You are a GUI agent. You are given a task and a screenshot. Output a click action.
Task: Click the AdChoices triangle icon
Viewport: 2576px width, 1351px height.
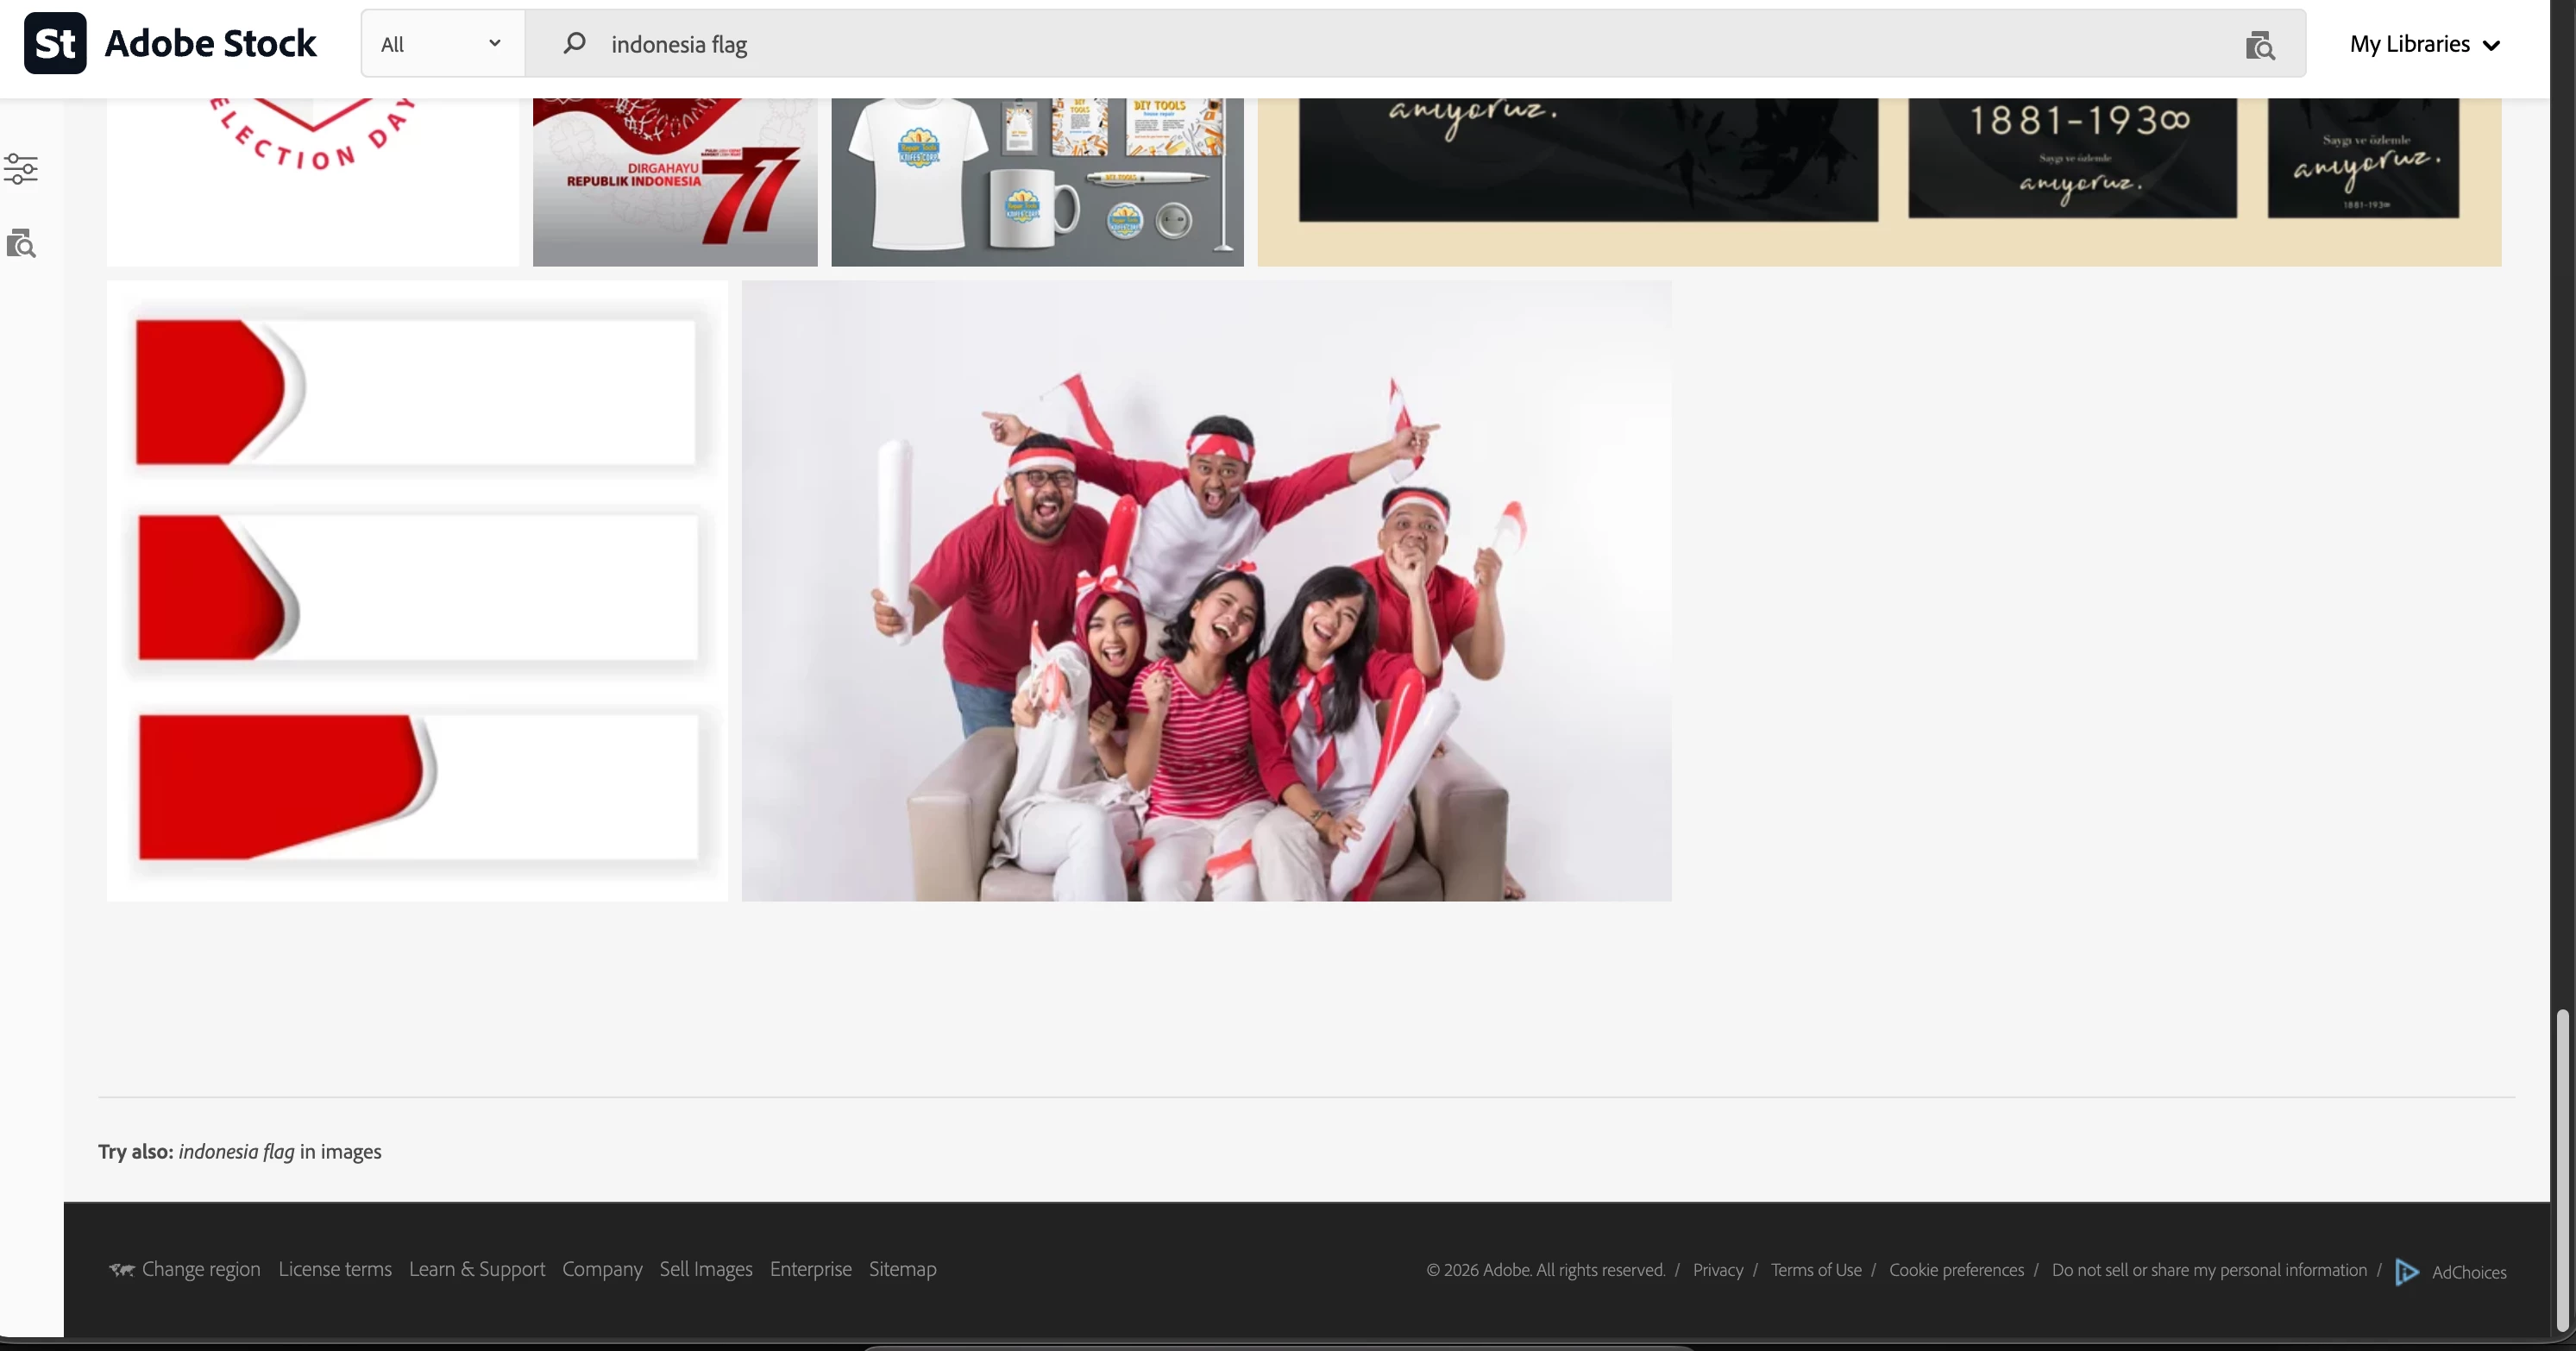coord(2407,1271)
